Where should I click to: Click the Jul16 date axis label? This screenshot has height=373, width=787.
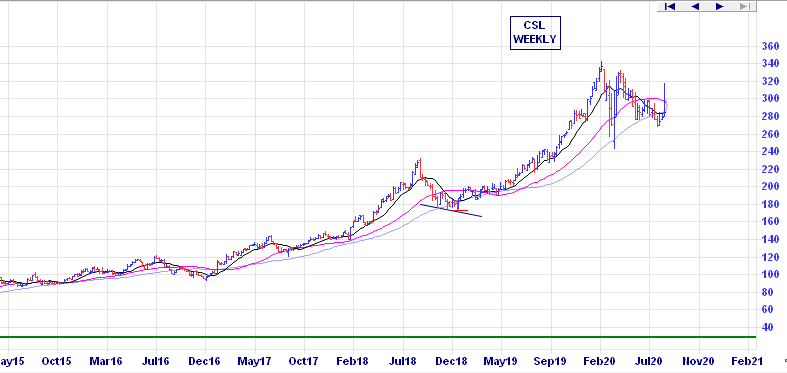(156, 361)
